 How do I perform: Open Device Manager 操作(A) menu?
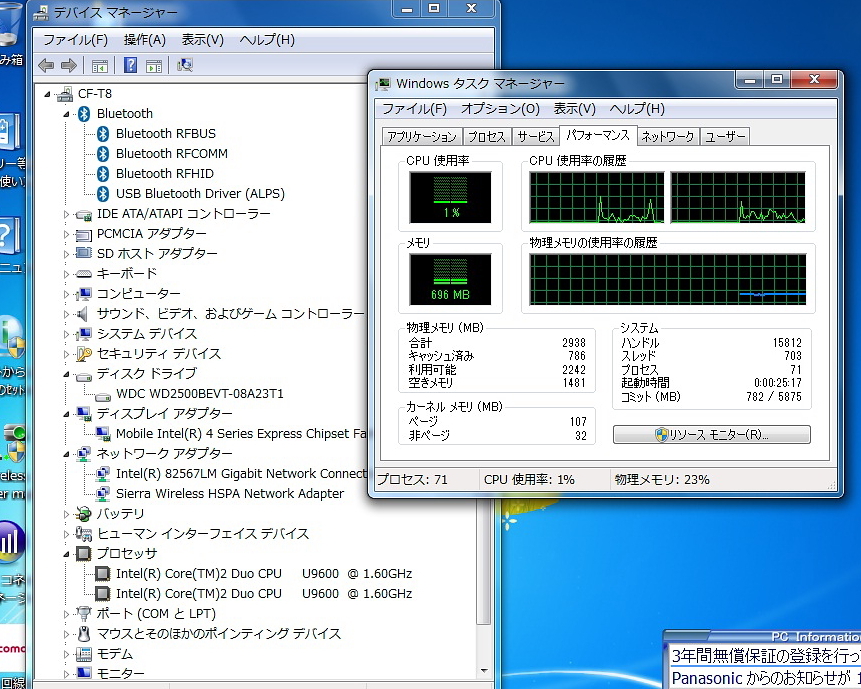[x=144, y=40]
